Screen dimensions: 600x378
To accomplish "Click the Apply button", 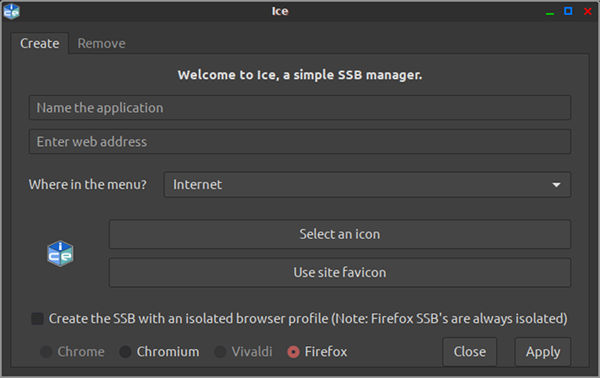I will coord(543,352).
